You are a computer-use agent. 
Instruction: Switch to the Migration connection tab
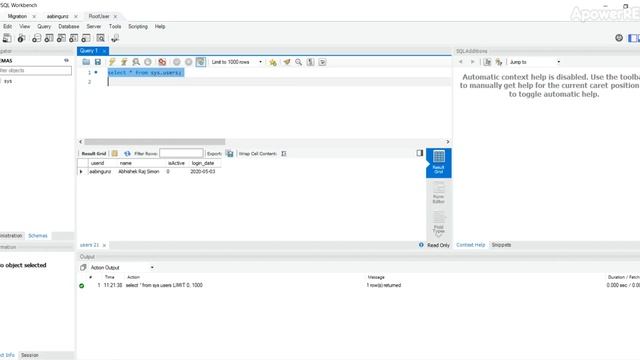click(17, 16)
